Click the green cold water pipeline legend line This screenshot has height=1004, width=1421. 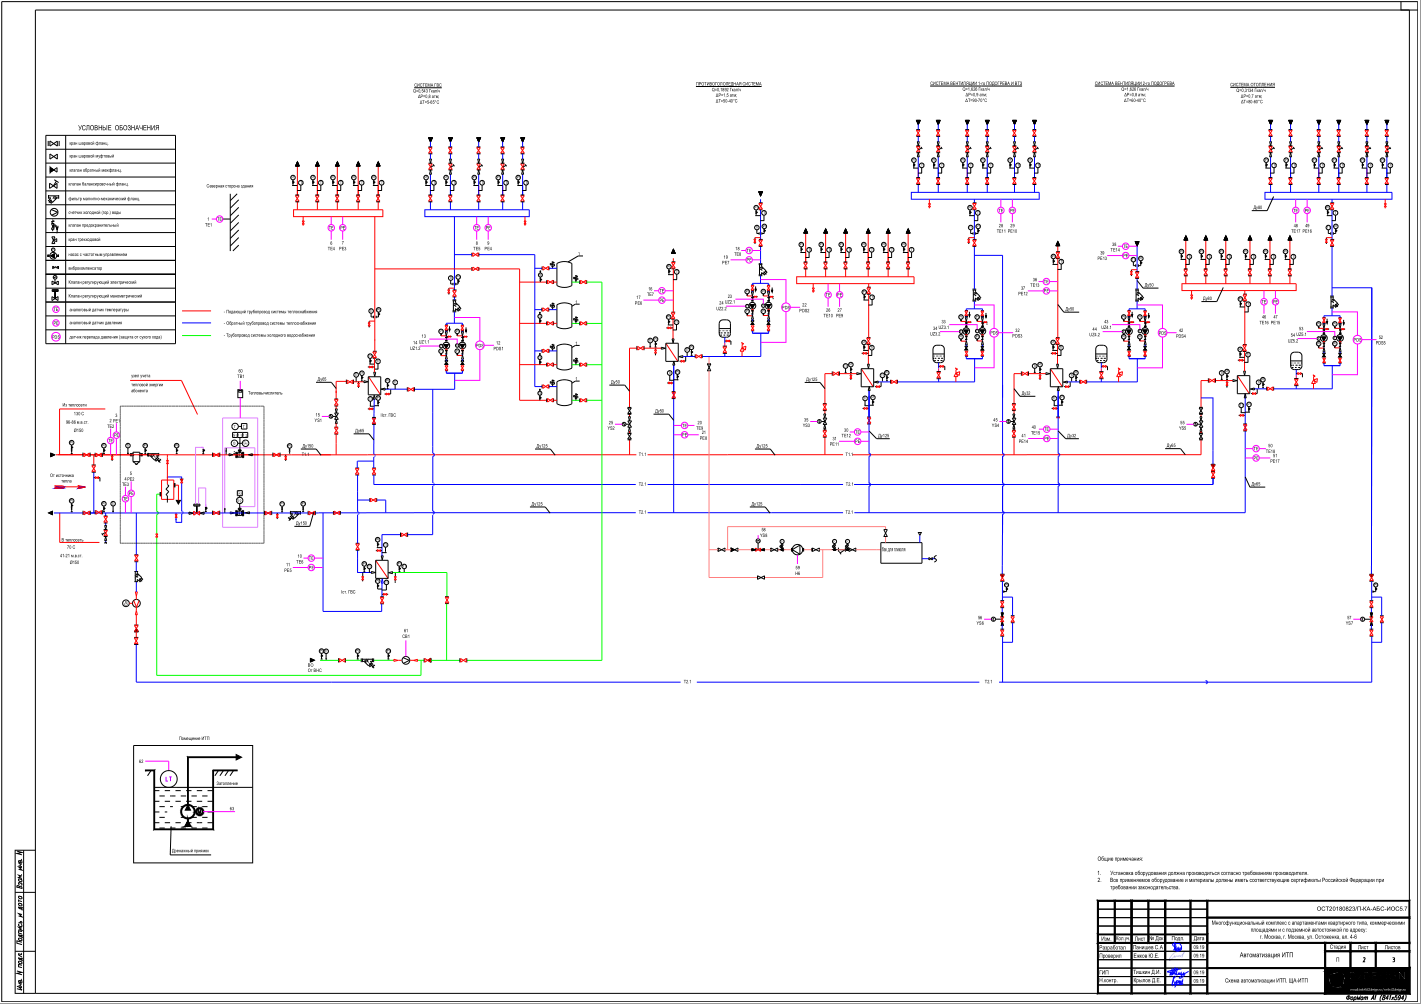pos(196,335)
